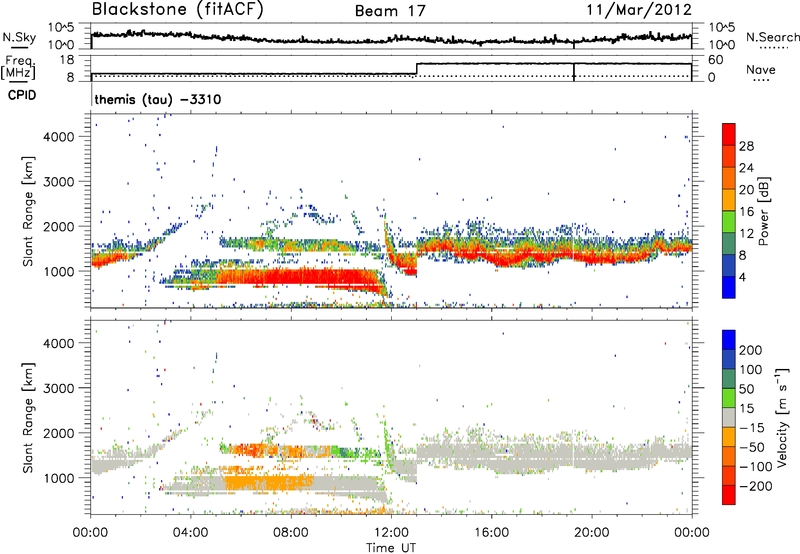Click the '08:00' time tick label
Image resolution: width=800 pixels, height=554 pixels.
[291, 533]
